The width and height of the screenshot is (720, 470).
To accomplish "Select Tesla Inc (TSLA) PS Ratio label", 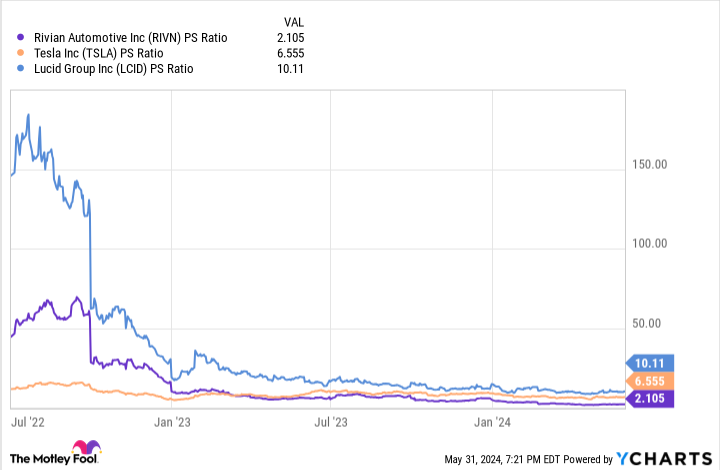I will (99, 53).
